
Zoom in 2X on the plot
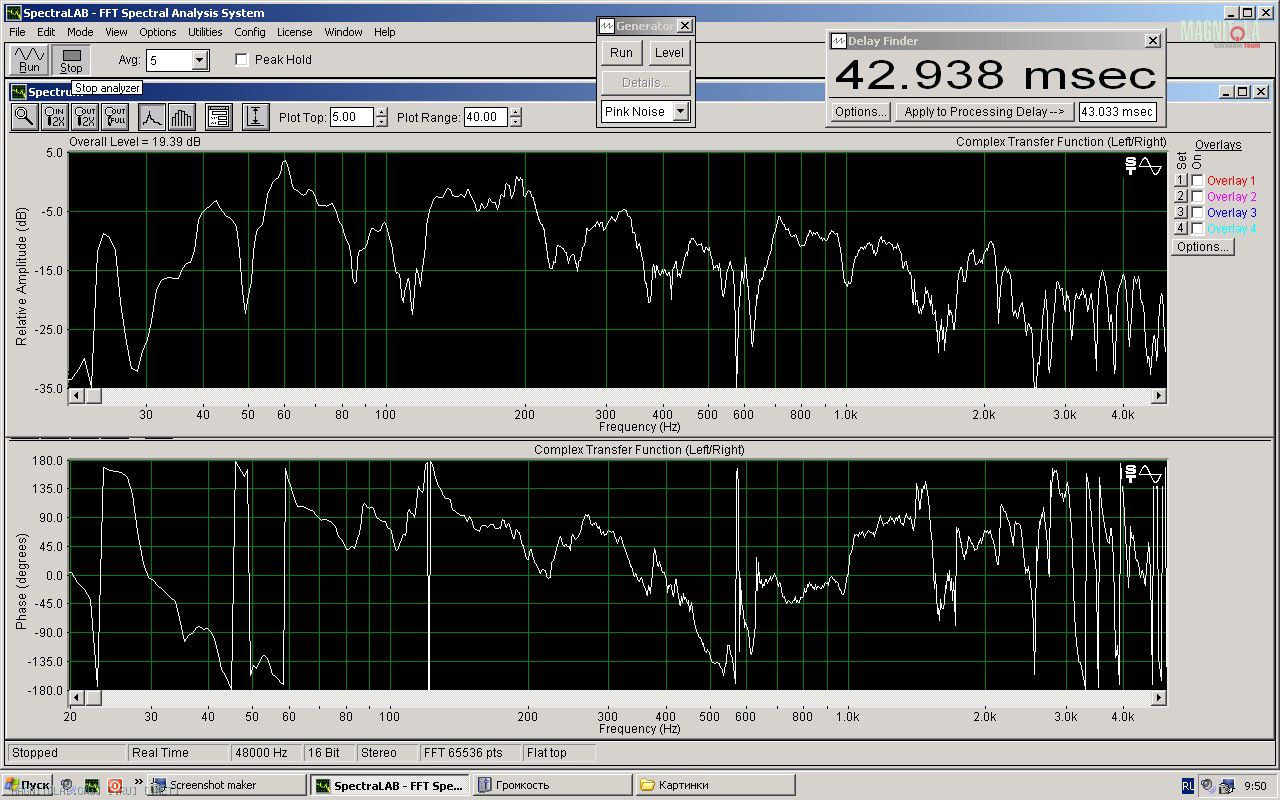tap(54, 117)
